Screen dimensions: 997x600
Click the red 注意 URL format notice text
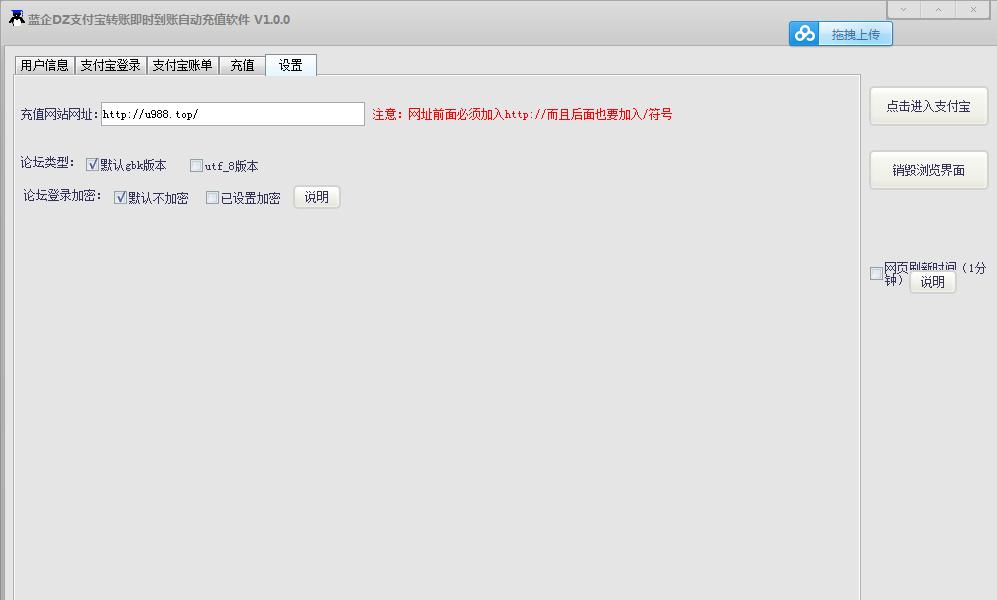coord(522,114)
